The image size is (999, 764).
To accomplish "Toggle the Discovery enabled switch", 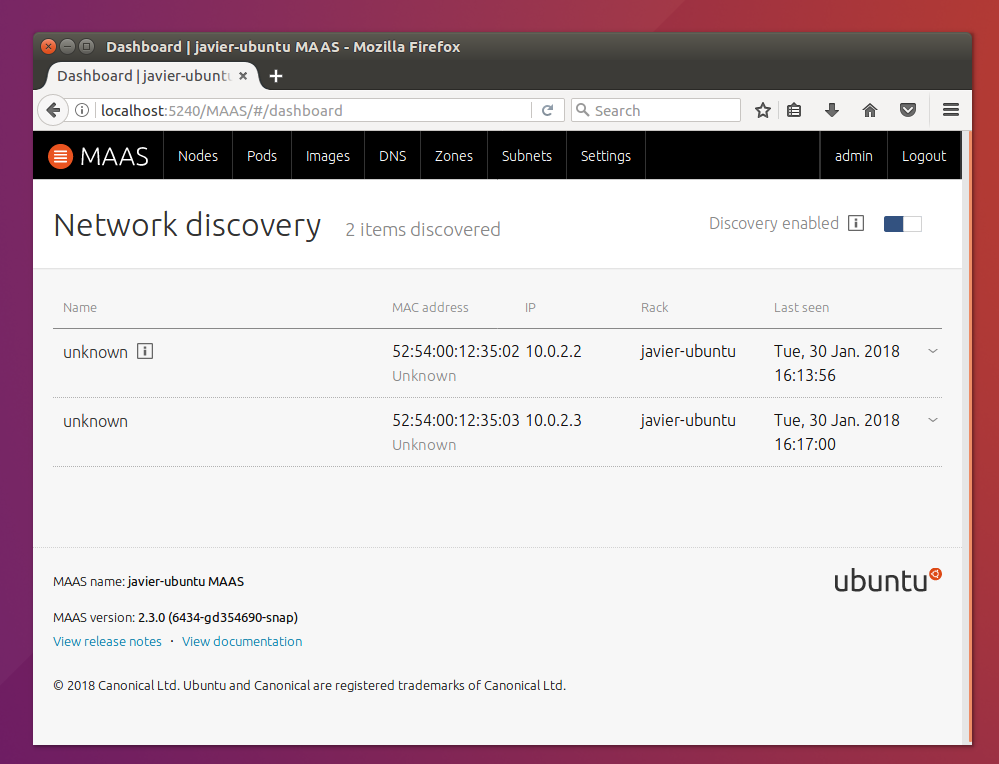I will point(903,224).
